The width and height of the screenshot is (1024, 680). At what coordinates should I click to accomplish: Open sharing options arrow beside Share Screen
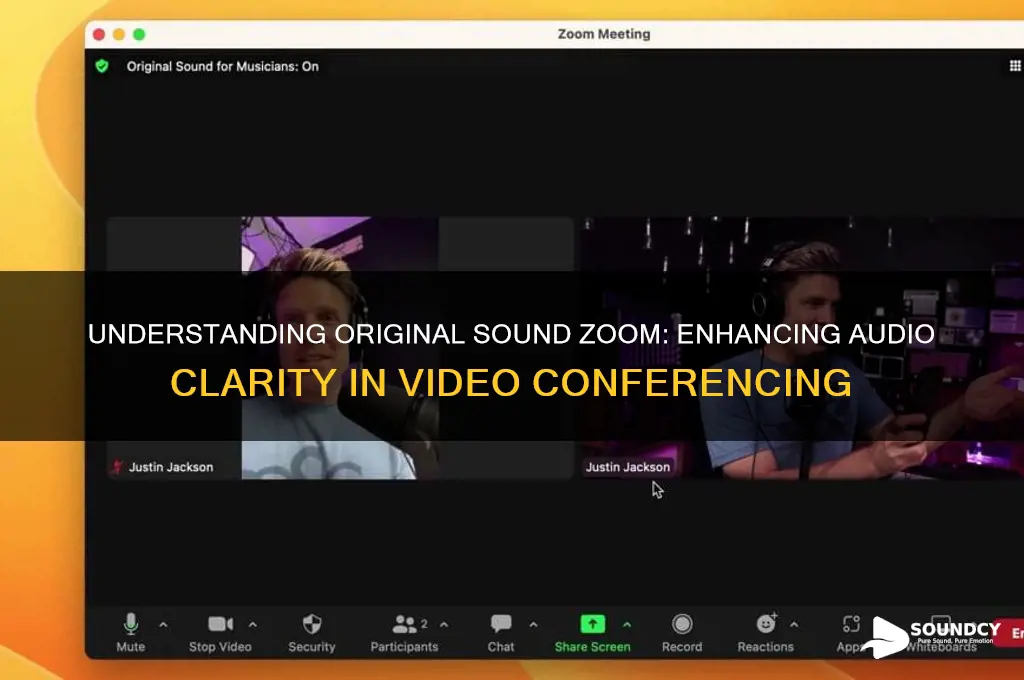pyautogui.click(x=627, y=625)
